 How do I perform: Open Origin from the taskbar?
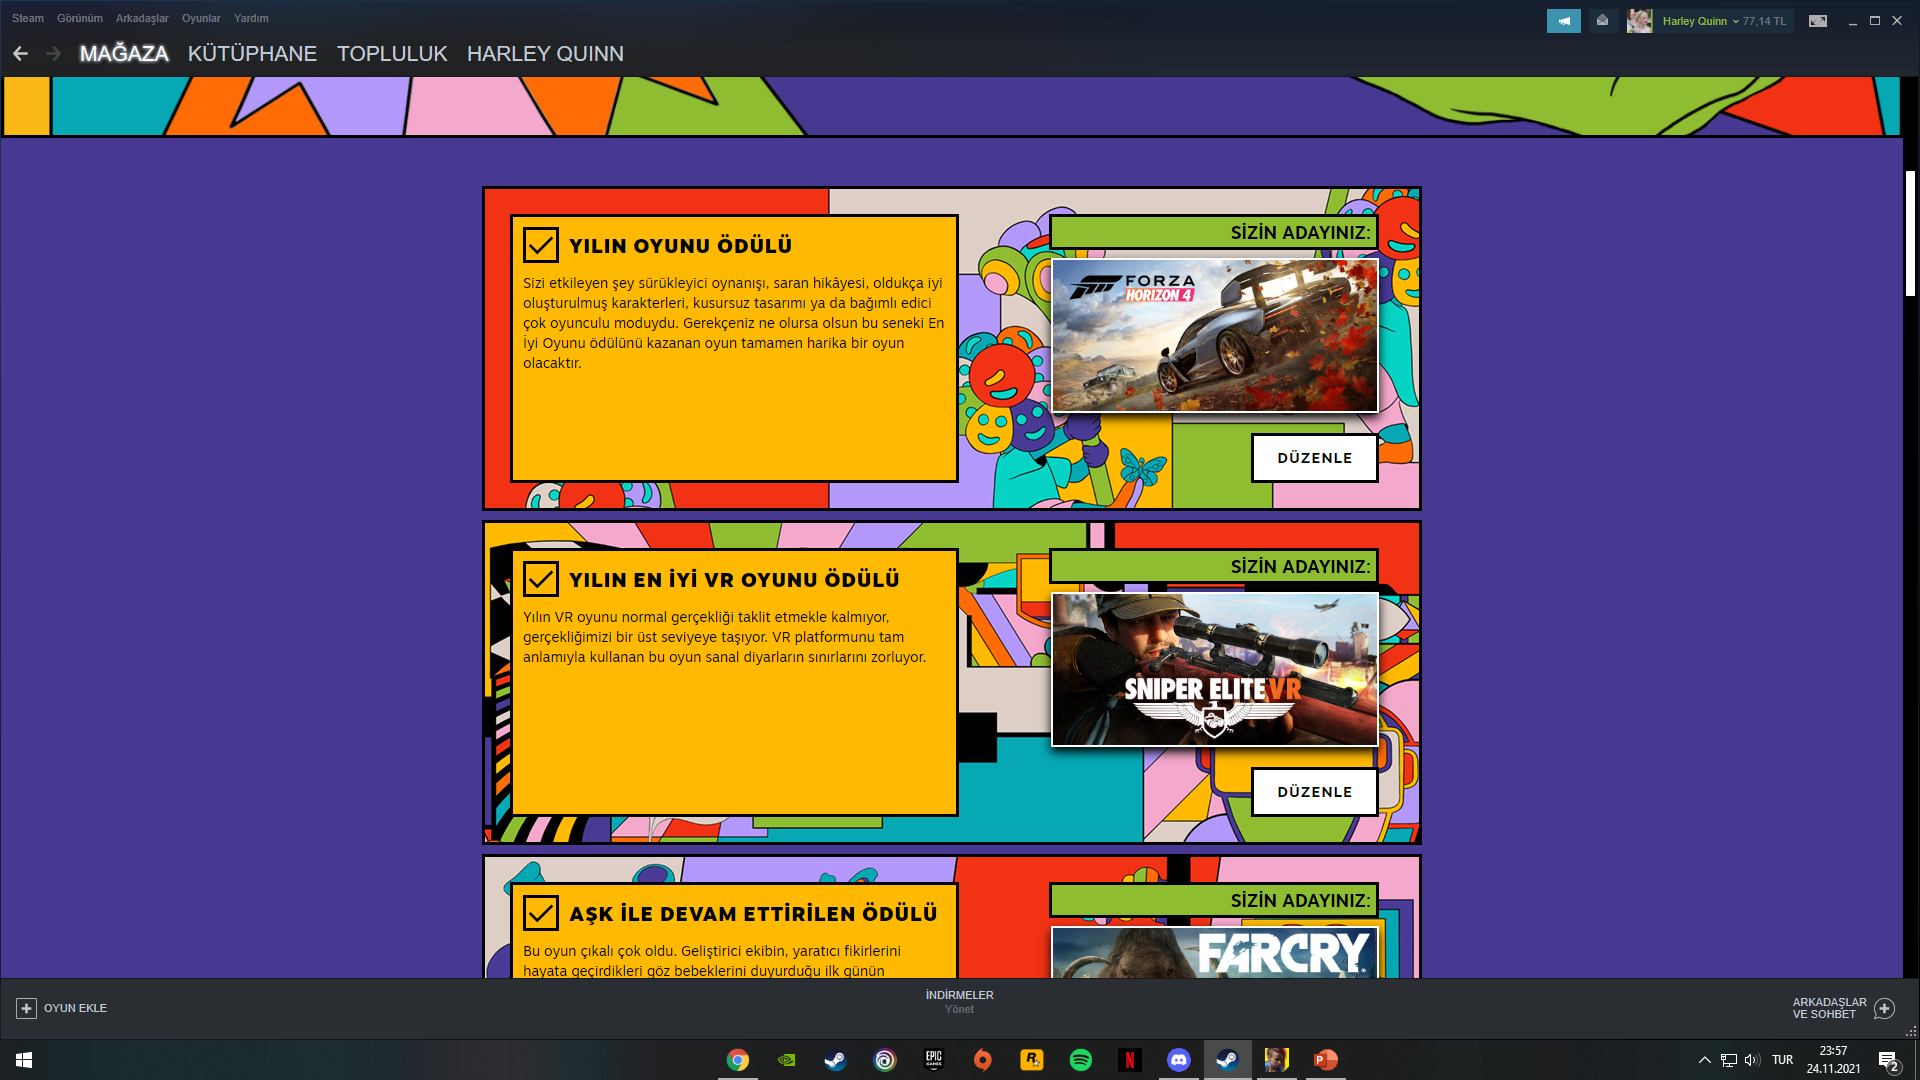[983, 1060]
